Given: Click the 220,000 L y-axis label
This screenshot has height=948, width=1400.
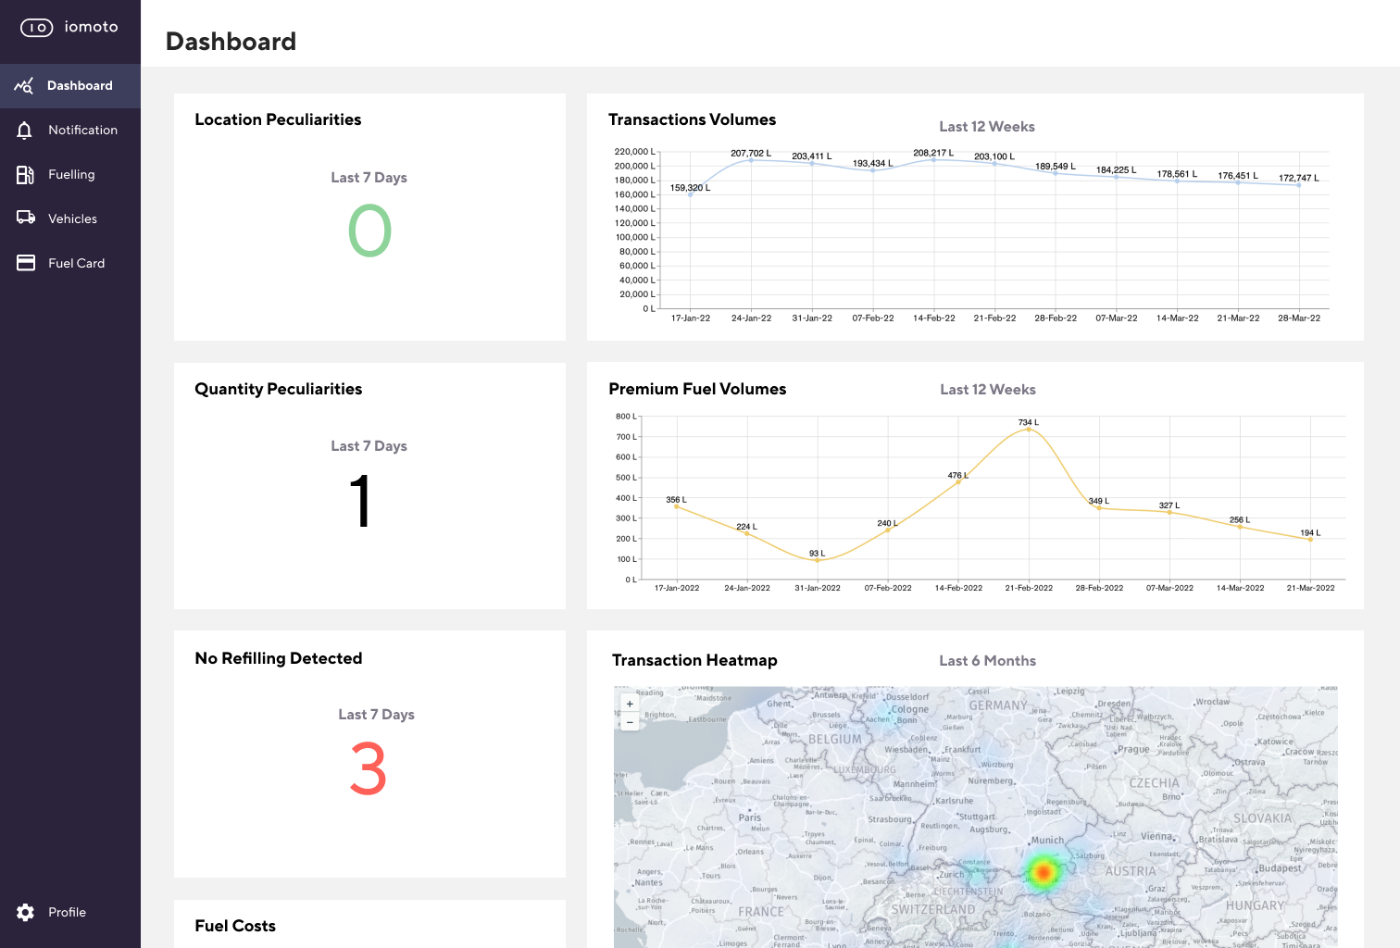Looking at the screenshot, I should 635,152.
